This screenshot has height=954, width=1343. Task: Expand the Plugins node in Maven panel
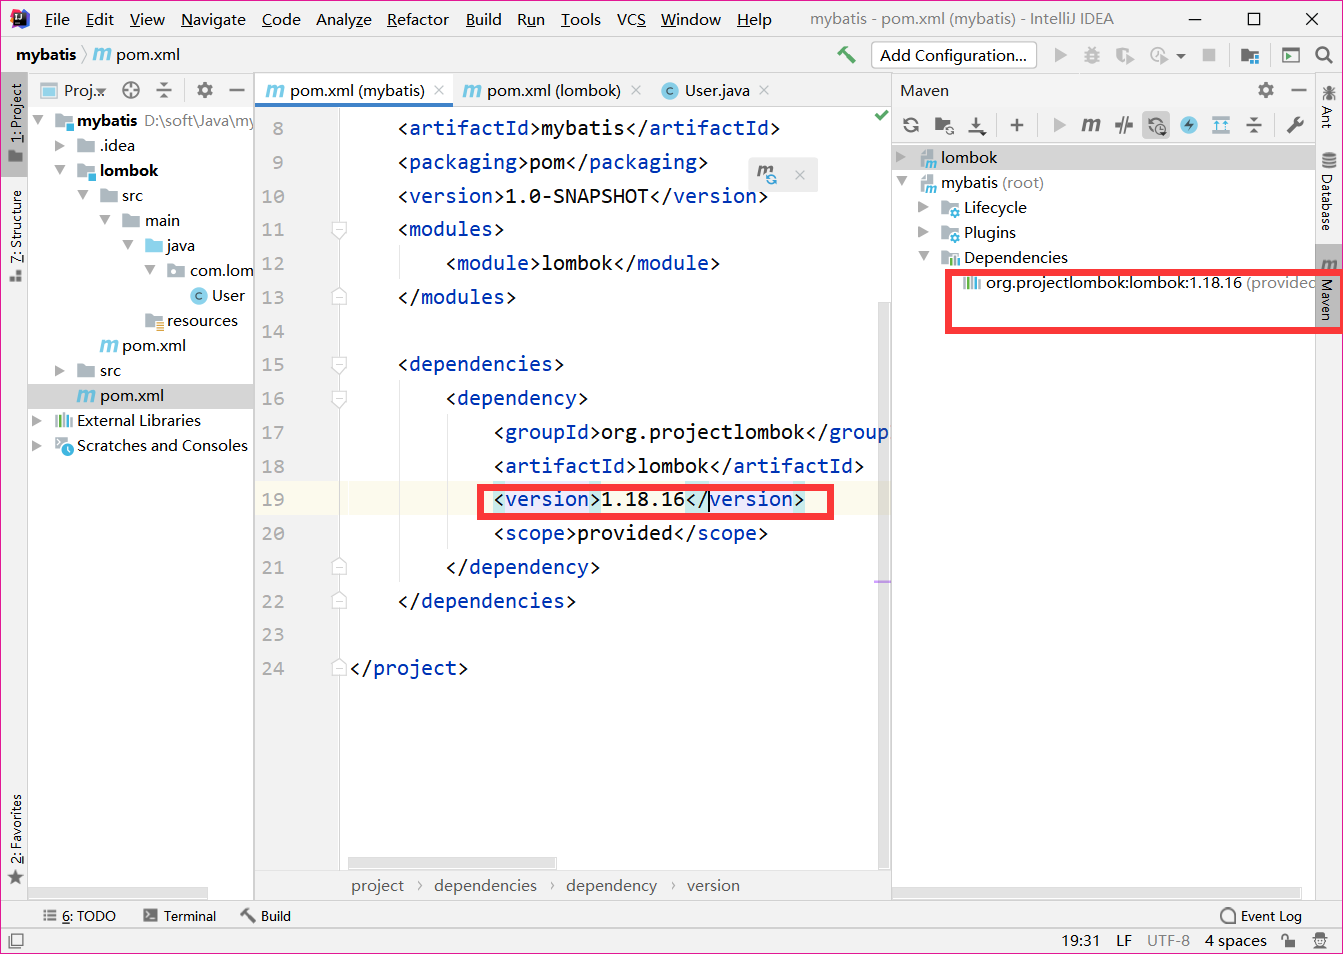point(923,232)
